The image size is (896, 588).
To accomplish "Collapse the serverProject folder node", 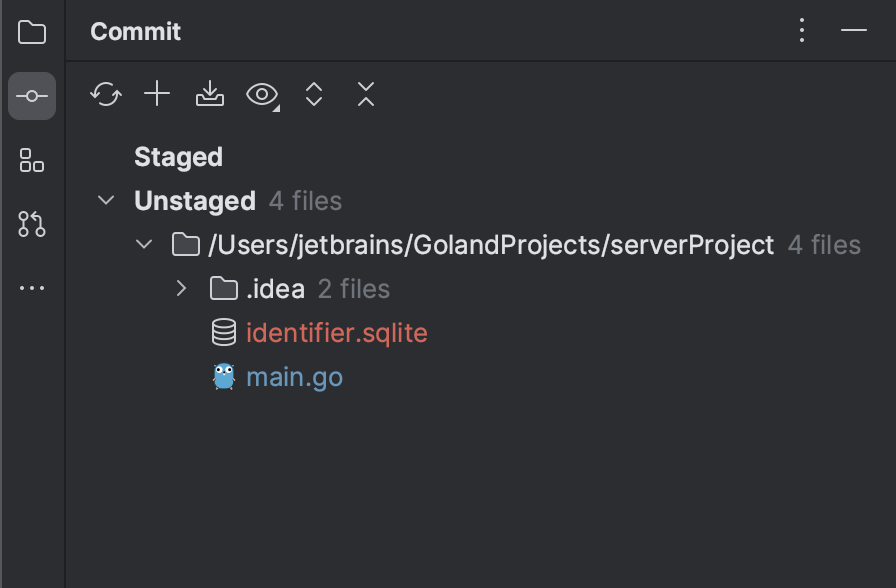I will (x=143, y=244).
